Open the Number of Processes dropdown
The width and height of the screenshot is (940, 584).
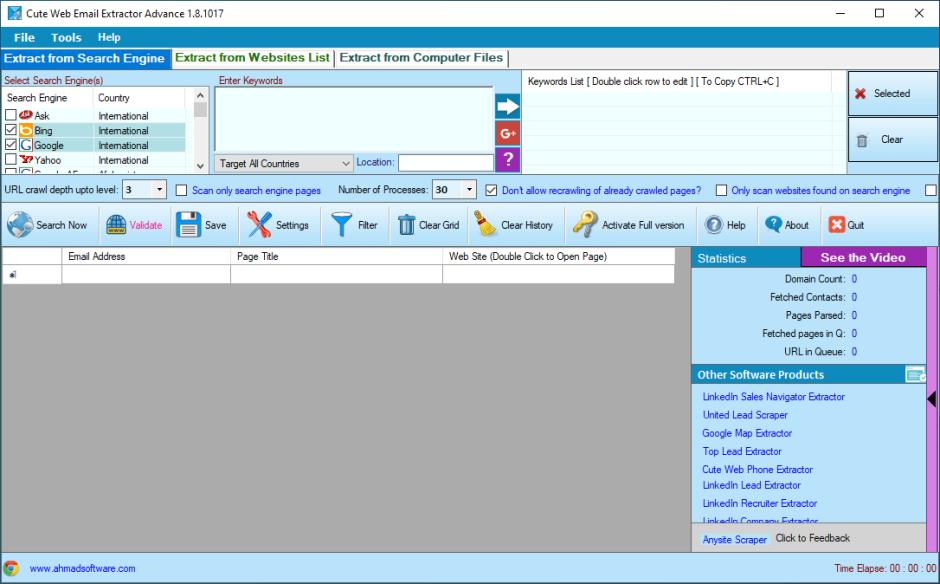(x=469, y=189)
